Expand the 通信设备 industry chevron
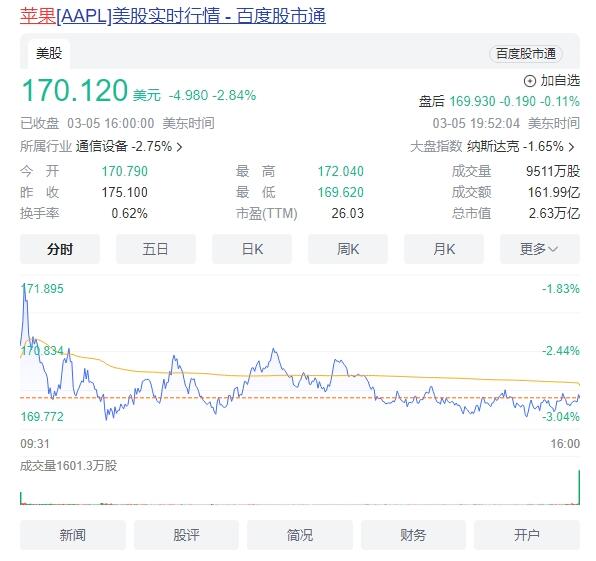This screenshot has width=596, height=561. [x=180, y=147]
